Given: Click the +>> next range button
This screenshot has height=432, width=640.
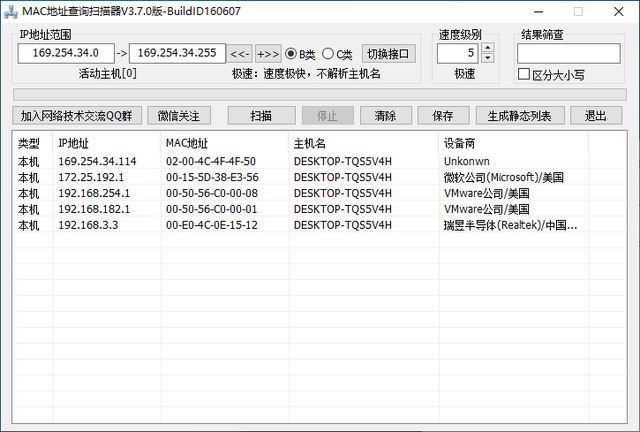Looking at the screenshot, I should pyautogui.click(x=268, y=54).
